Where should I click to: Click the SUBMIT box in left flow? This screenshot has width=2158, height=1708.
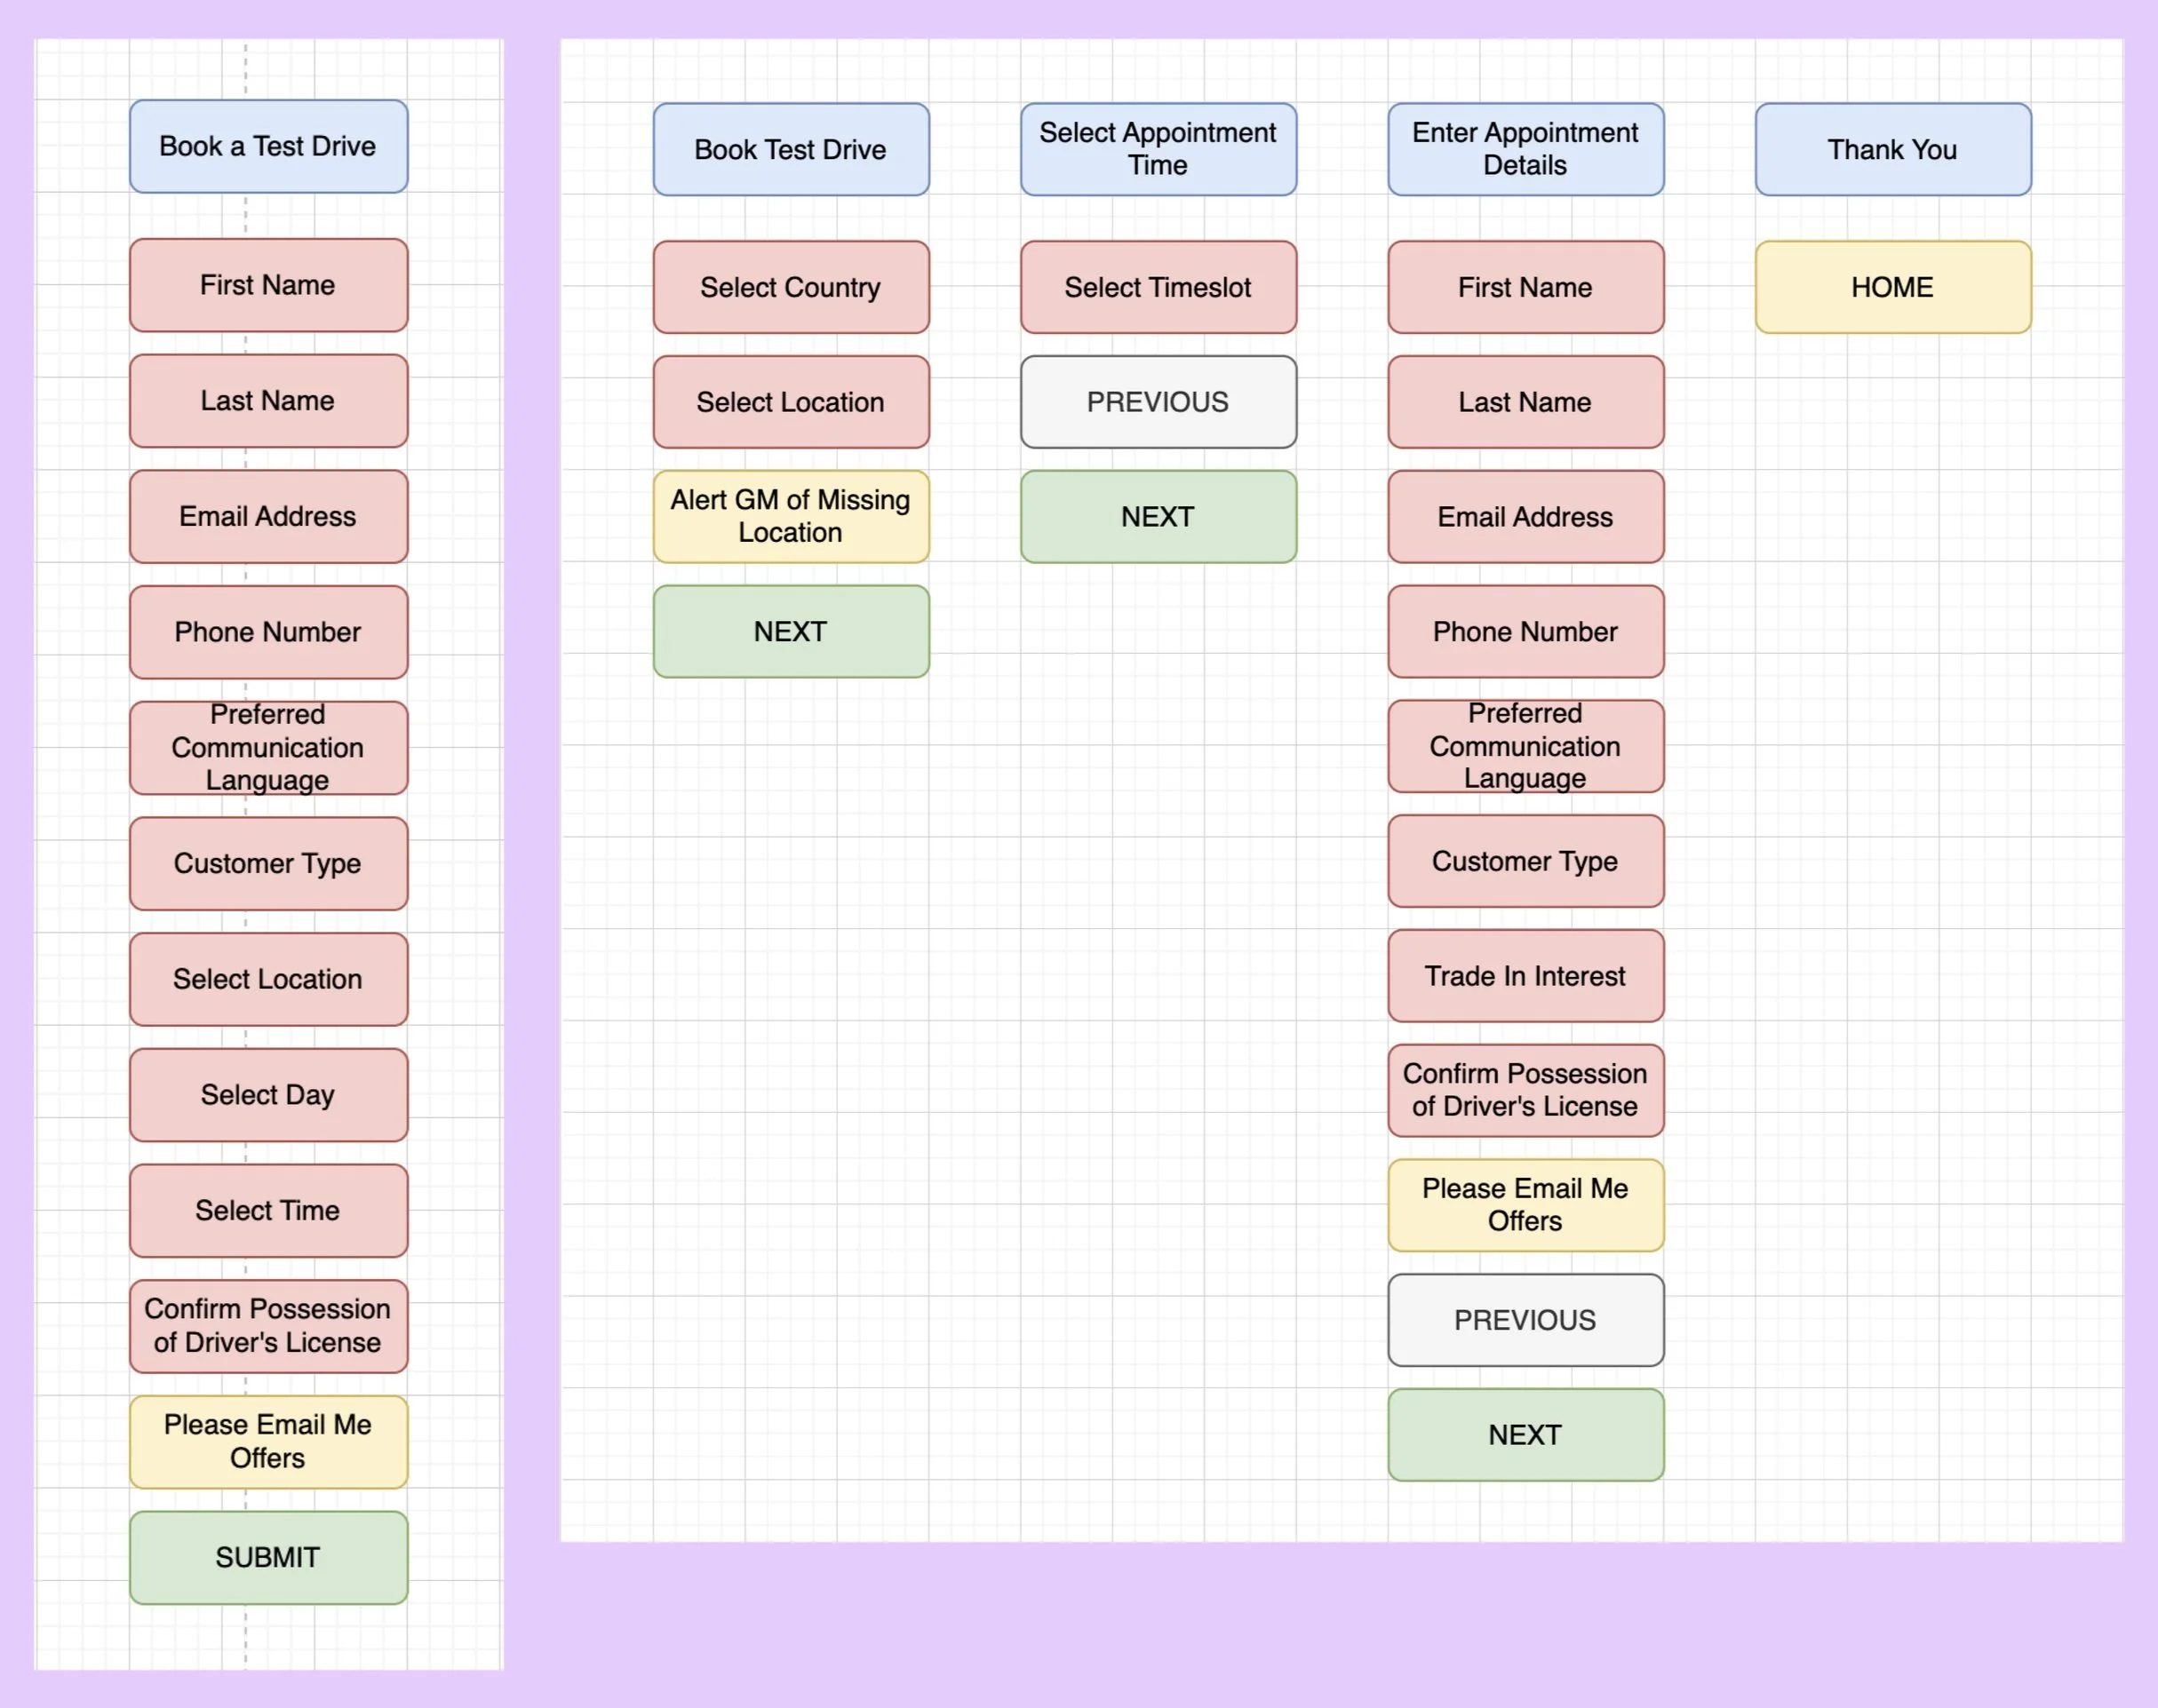[268, 1557]
